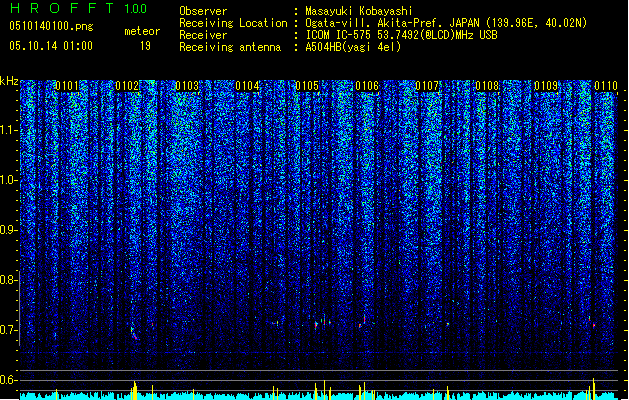Click the meteor echo cluster near 0105

click(x=323, y=323)
